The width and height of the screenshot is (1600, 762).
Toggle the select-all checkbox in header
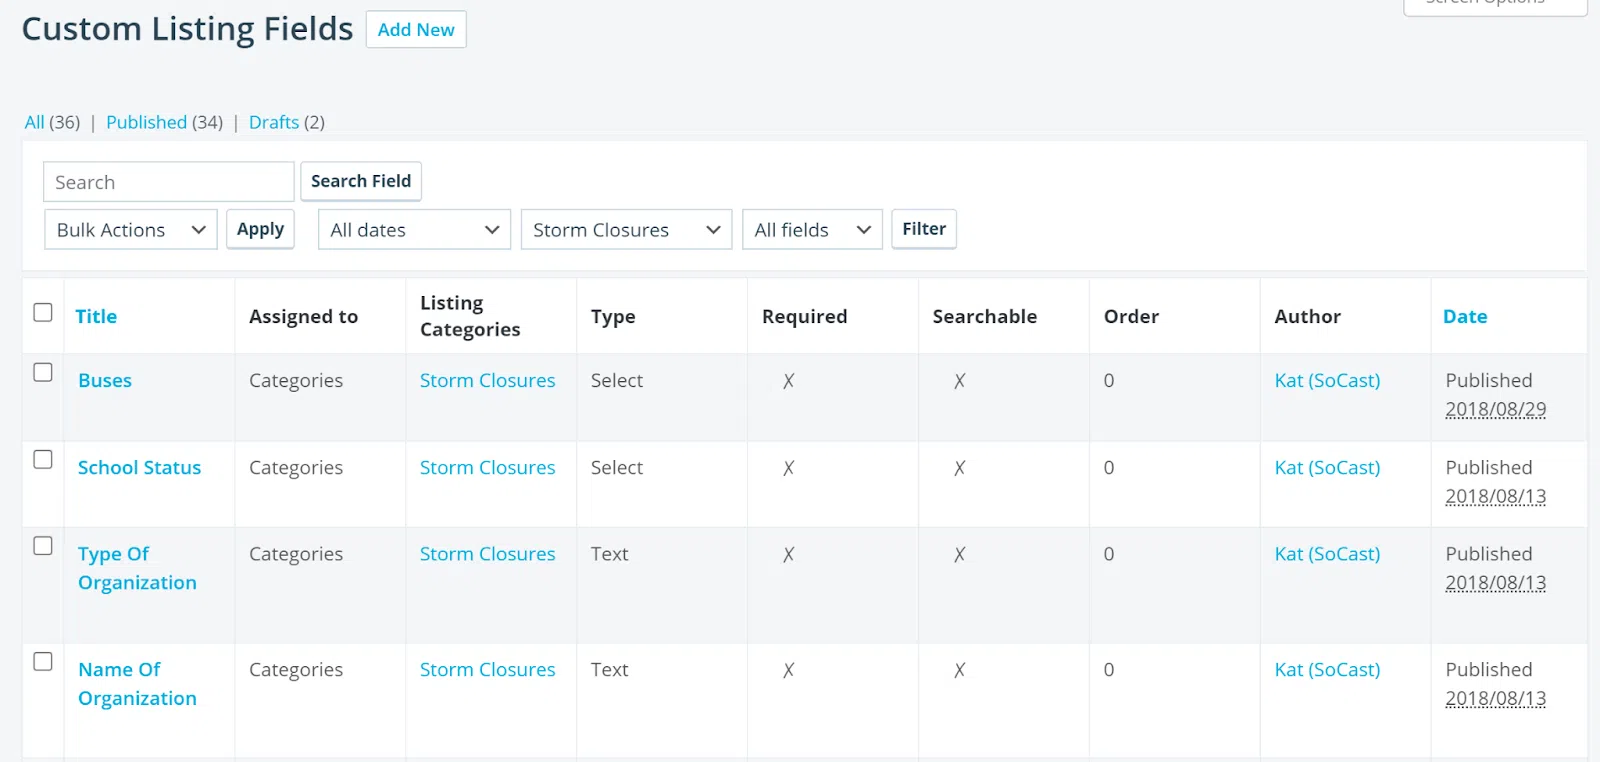[x=43, y=312]
